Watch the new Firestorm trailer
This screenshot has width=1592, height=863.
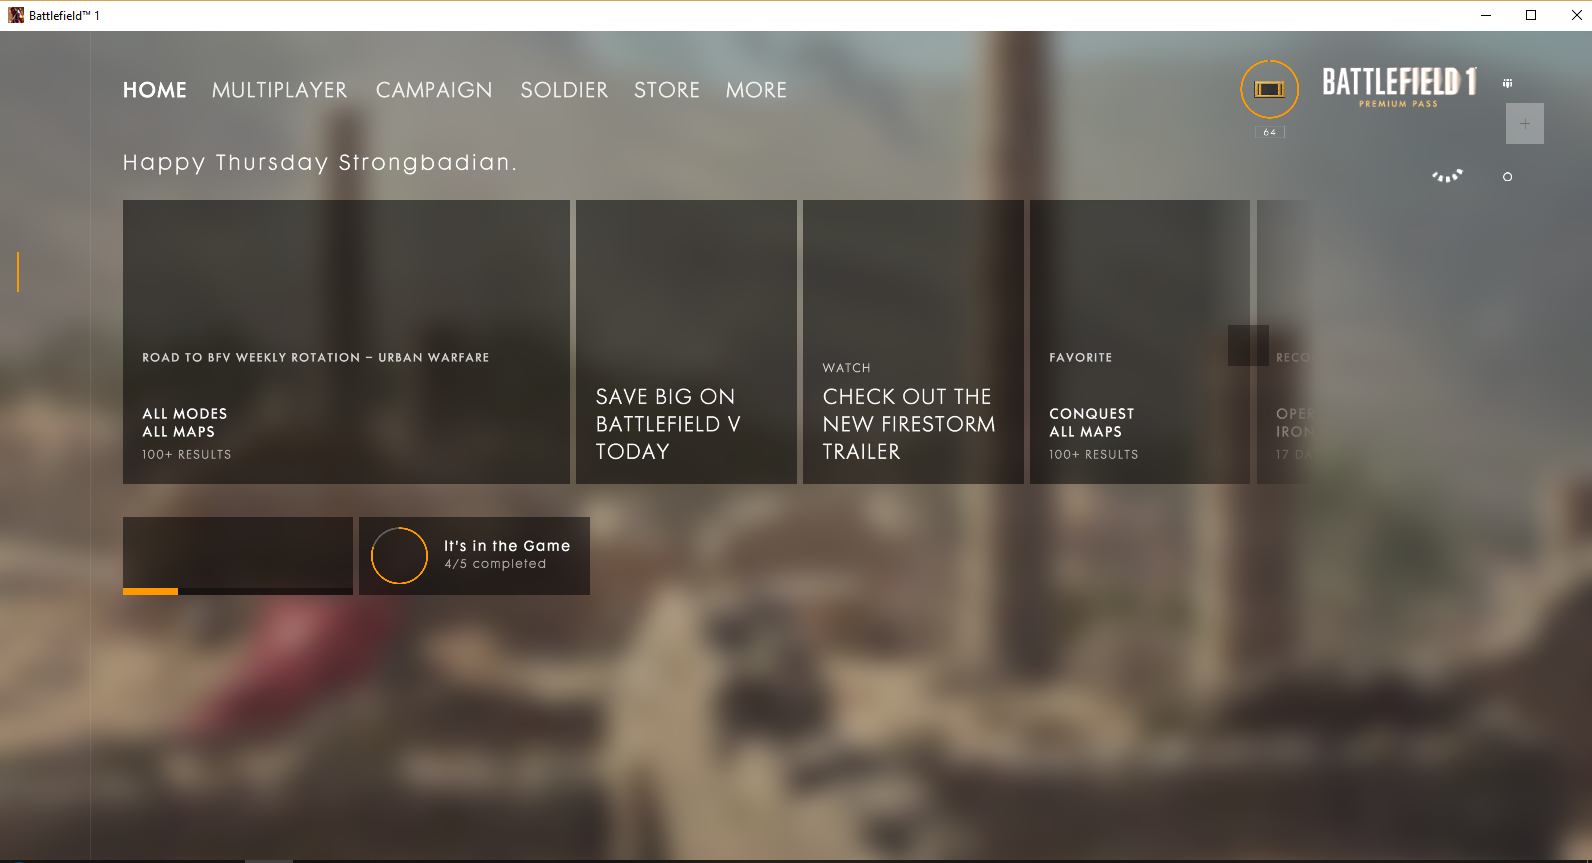(x=913, y=342)
